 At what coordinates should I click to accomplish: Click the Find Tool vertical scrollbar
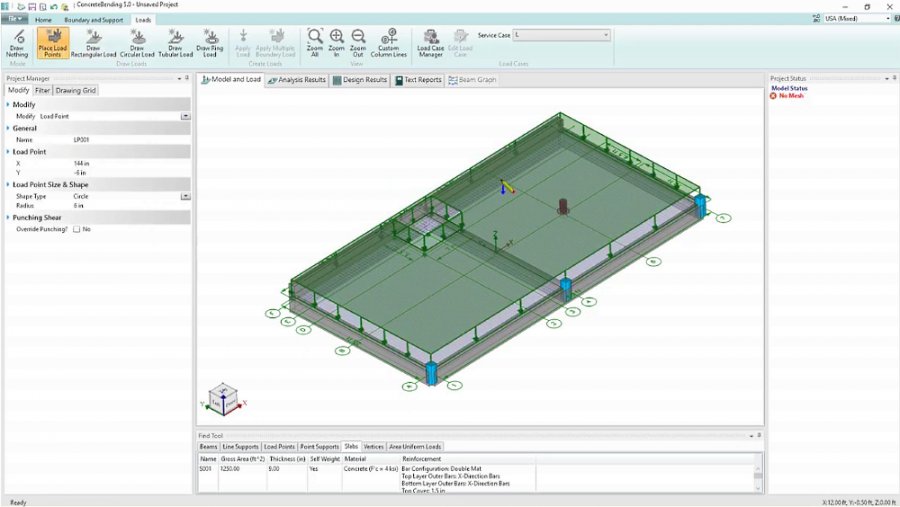[758, 478]
